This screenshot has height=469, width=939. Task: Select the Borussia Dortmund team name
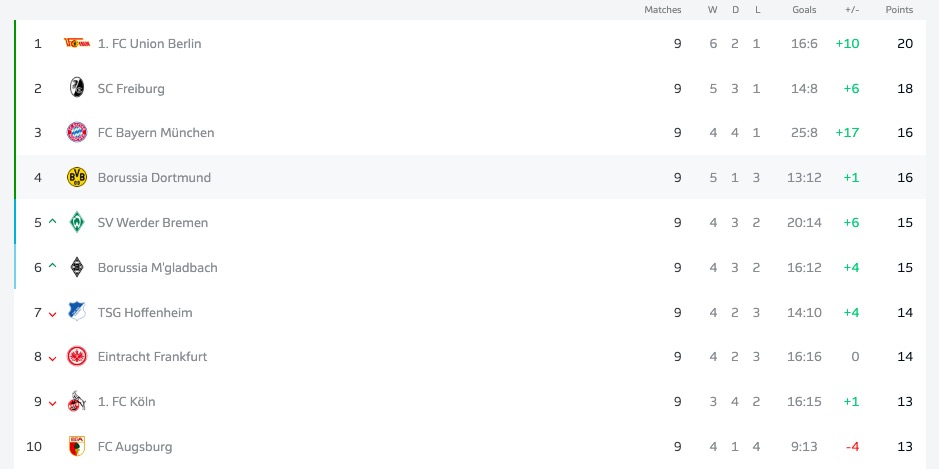(154, 177)
